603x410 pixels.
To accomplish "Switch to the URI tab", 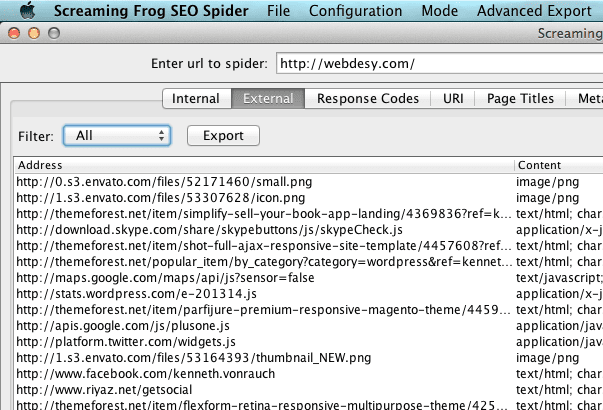I will point(454,99).
